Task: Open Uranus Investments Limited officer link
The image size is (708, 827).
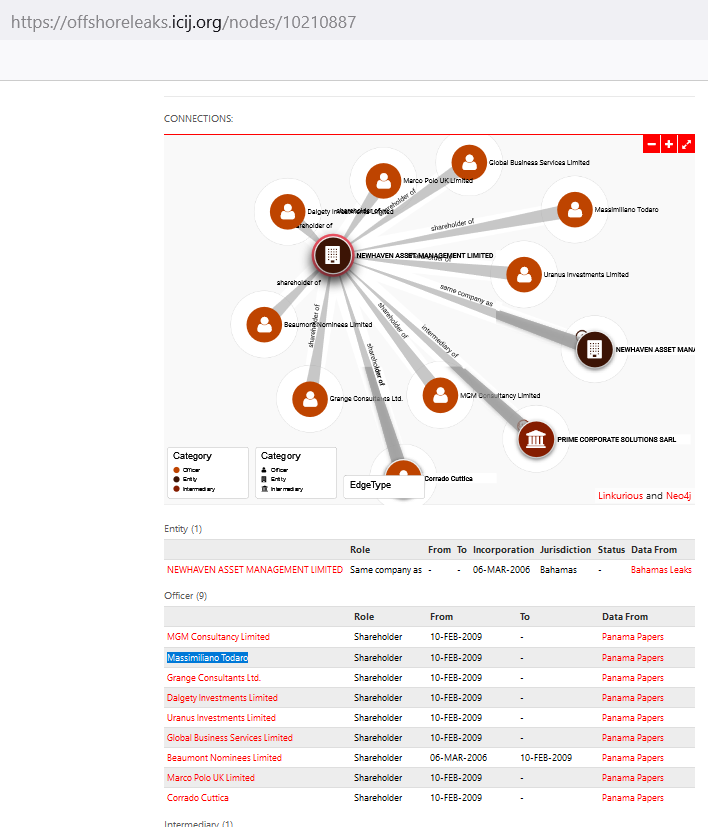Action: 221,718
